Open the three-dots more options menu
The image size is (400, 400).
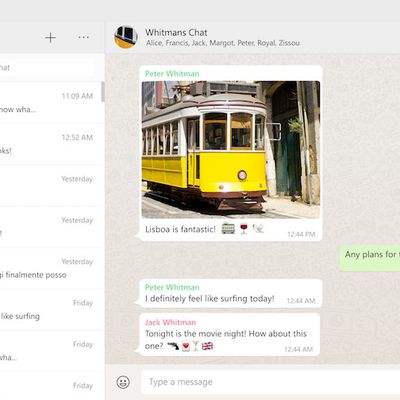coord(83,37)
